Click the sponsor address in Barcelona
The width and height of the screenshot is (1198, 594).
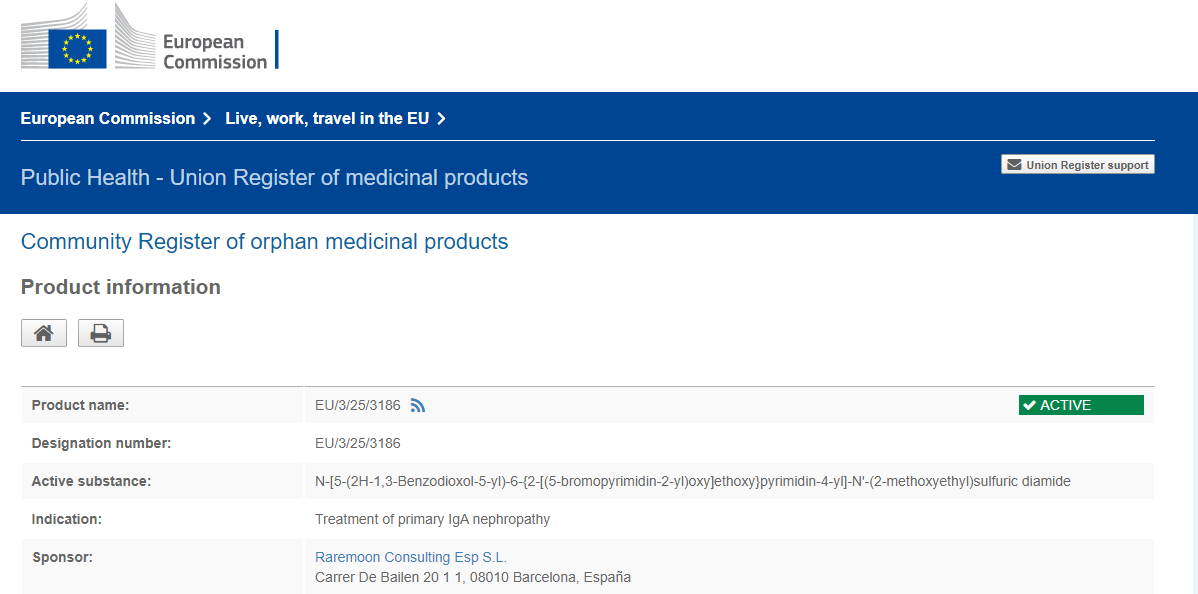[x=472, y=577]
